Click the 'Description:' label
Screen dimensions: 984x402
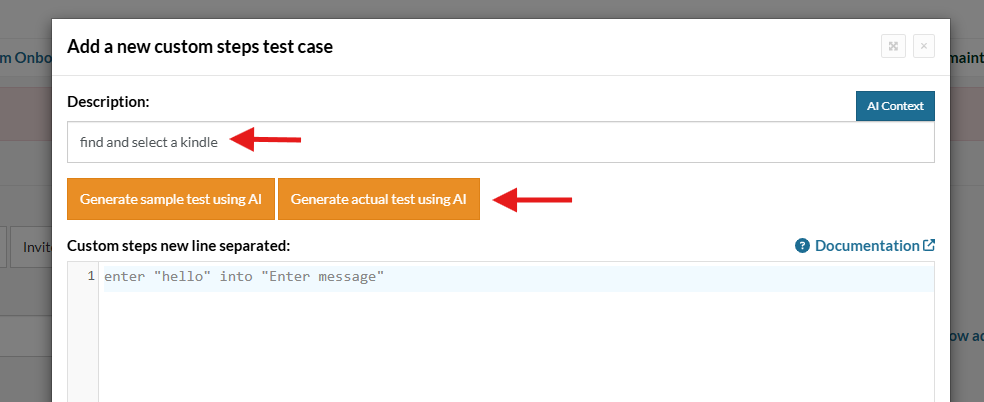tap(108, 101)
